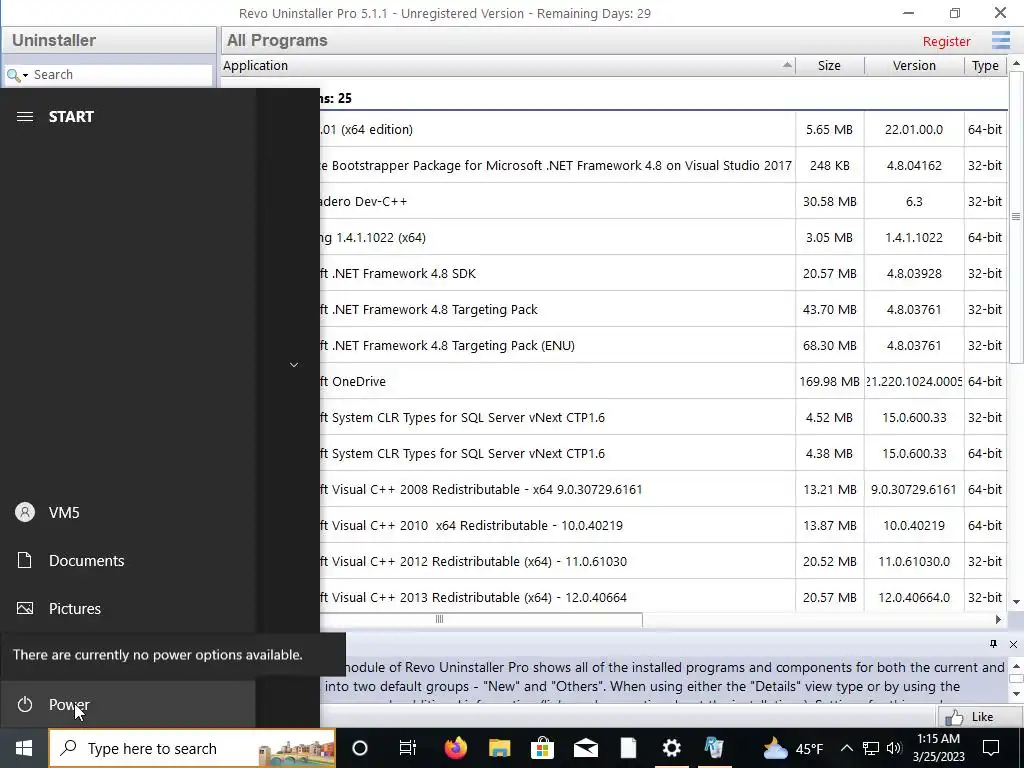Open Settings gear in the taskbar
The width and height of the screenshot is (1024, 768).
click(671, 748)
